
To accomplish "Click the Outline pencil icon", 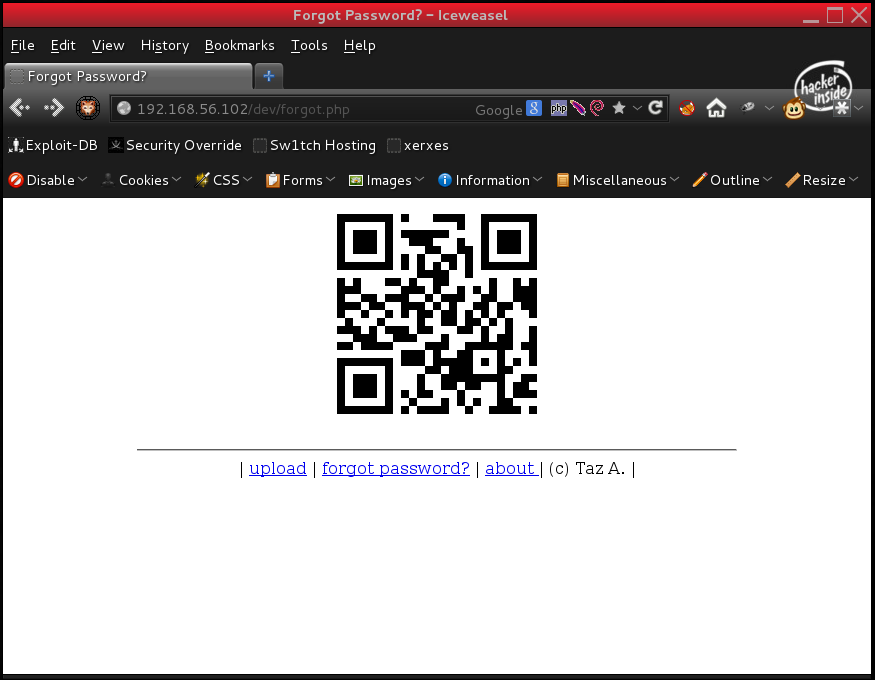I will 699,180.
